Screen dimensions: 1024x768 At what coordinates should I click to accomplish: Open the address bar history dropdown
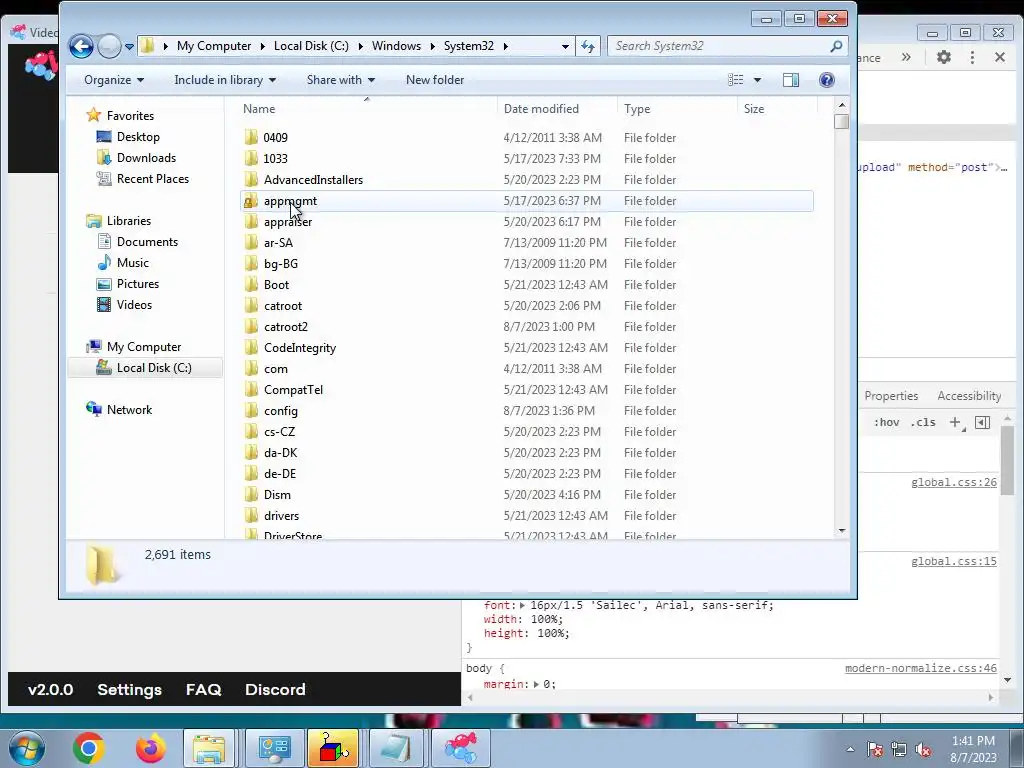tap(565, 46)
